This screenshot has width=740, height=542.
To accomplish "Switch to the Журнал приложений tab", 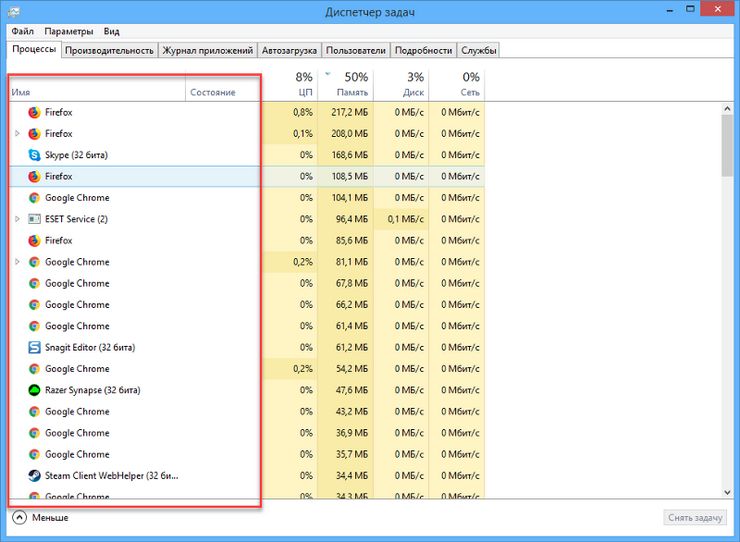I will (x=208, y=51).
